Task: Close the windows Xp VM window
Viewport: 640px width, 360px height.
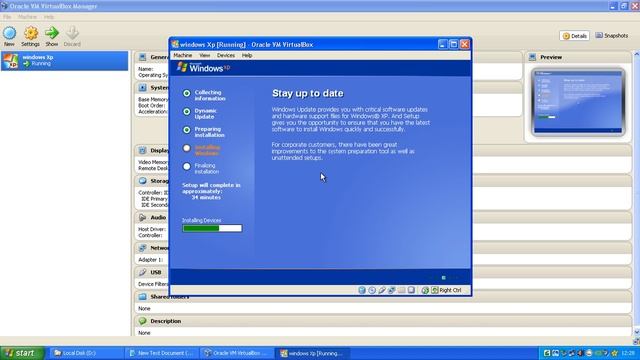Action: [464, 44]
